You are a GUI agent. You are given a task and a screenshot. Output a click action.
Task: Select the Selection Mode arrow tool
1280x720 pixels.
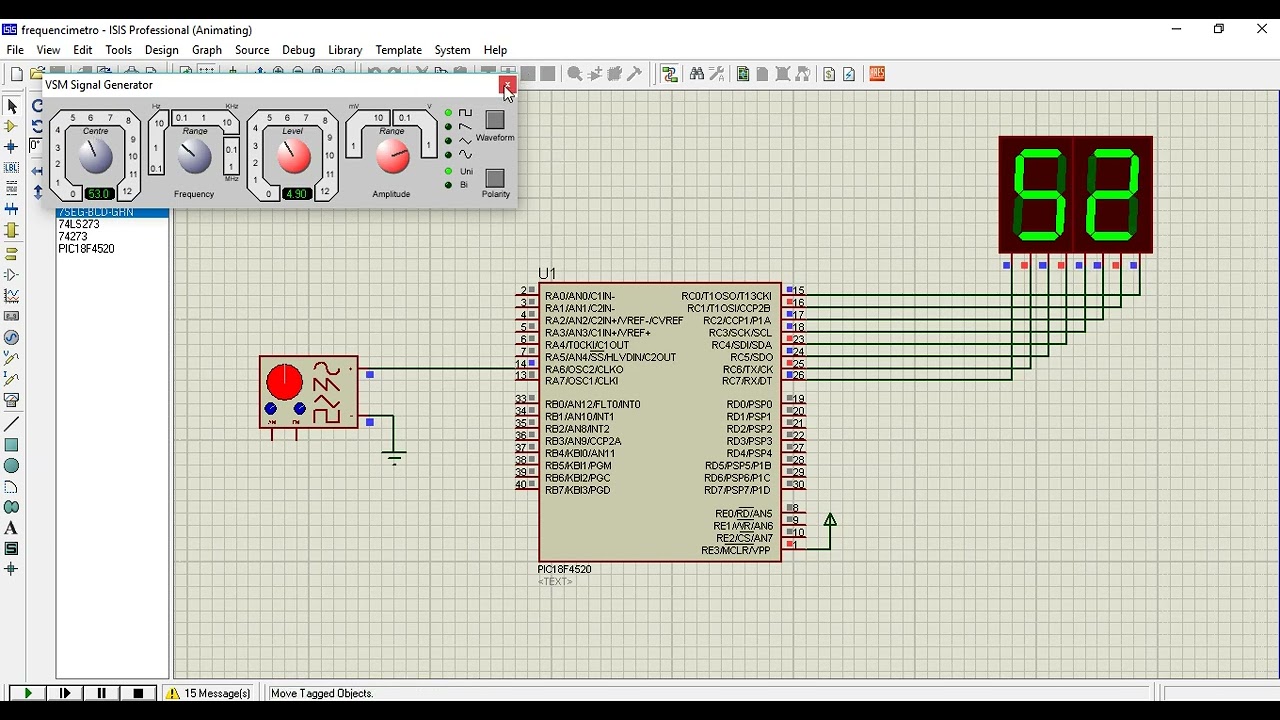tap(12, 106)
